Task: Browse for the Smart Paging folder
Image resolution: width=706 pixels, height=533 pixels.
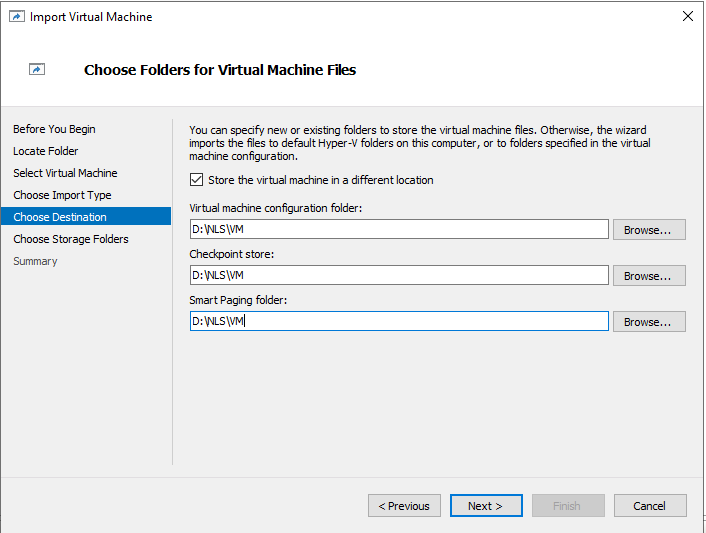Action: coord(649,322)
